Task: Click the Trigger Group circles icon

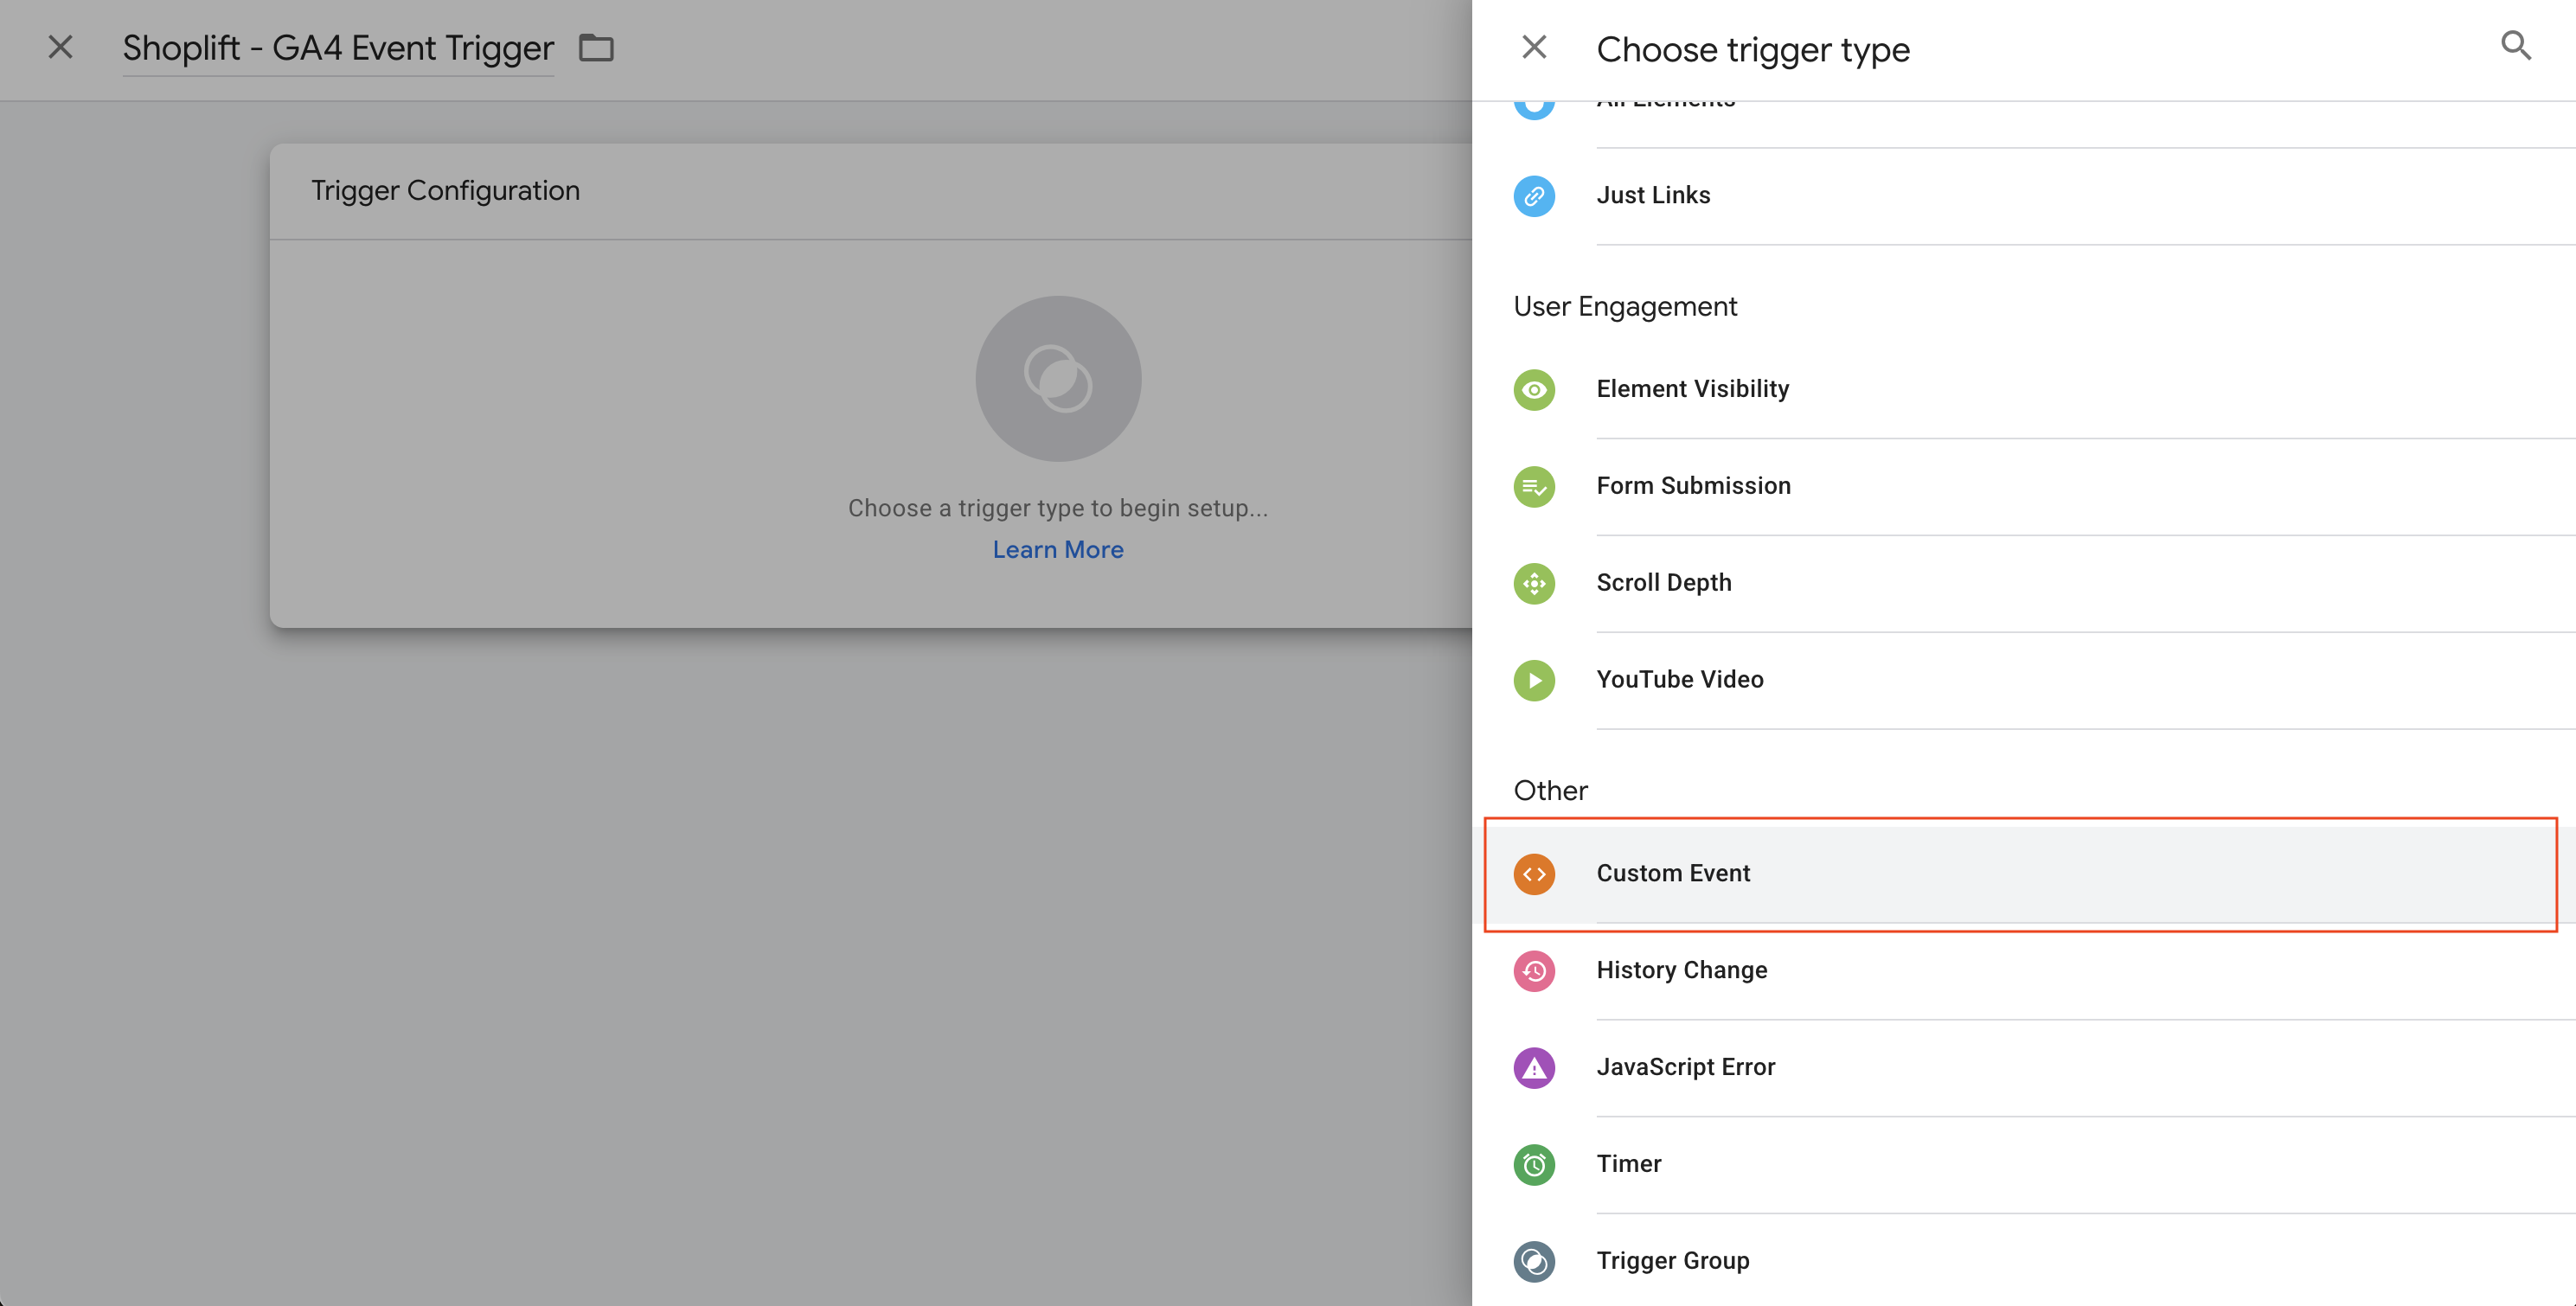Action: 1533,1261
